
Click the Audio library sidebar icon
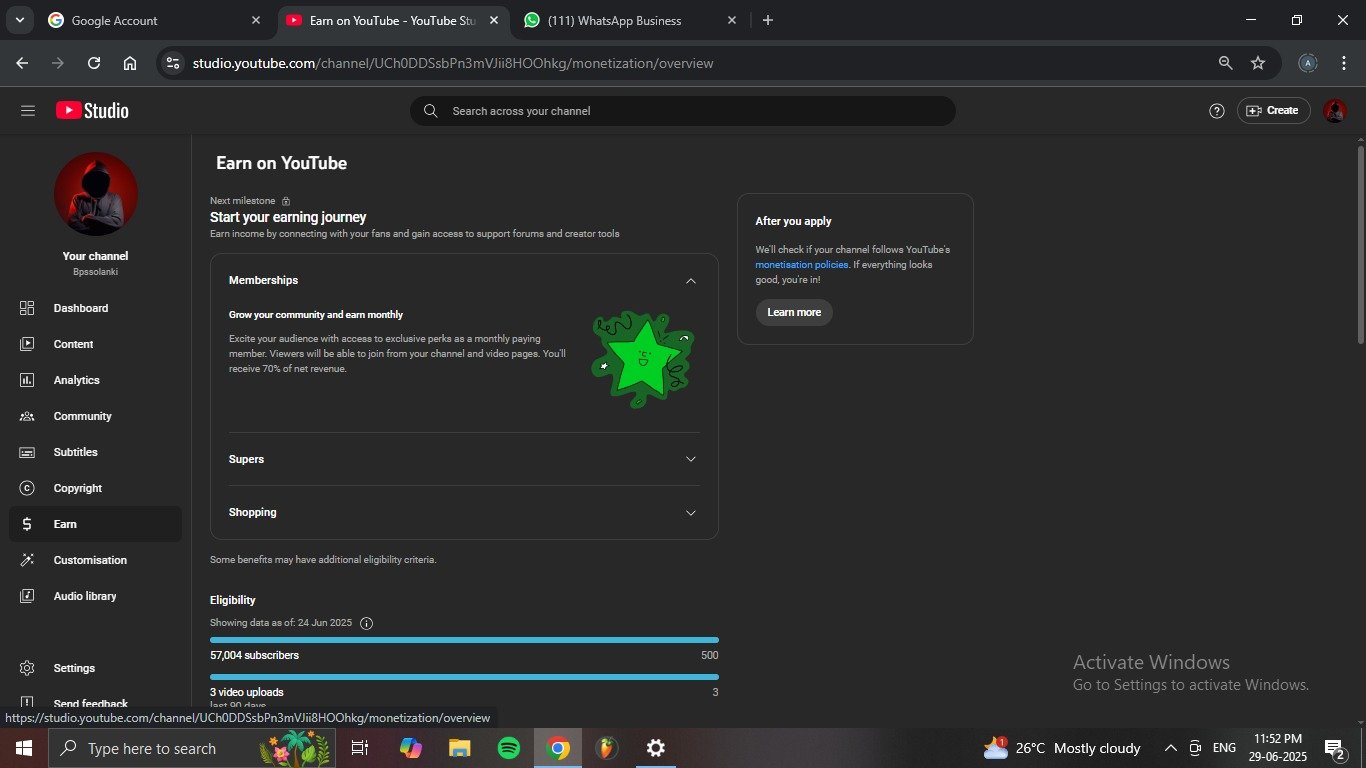(27, 596)
